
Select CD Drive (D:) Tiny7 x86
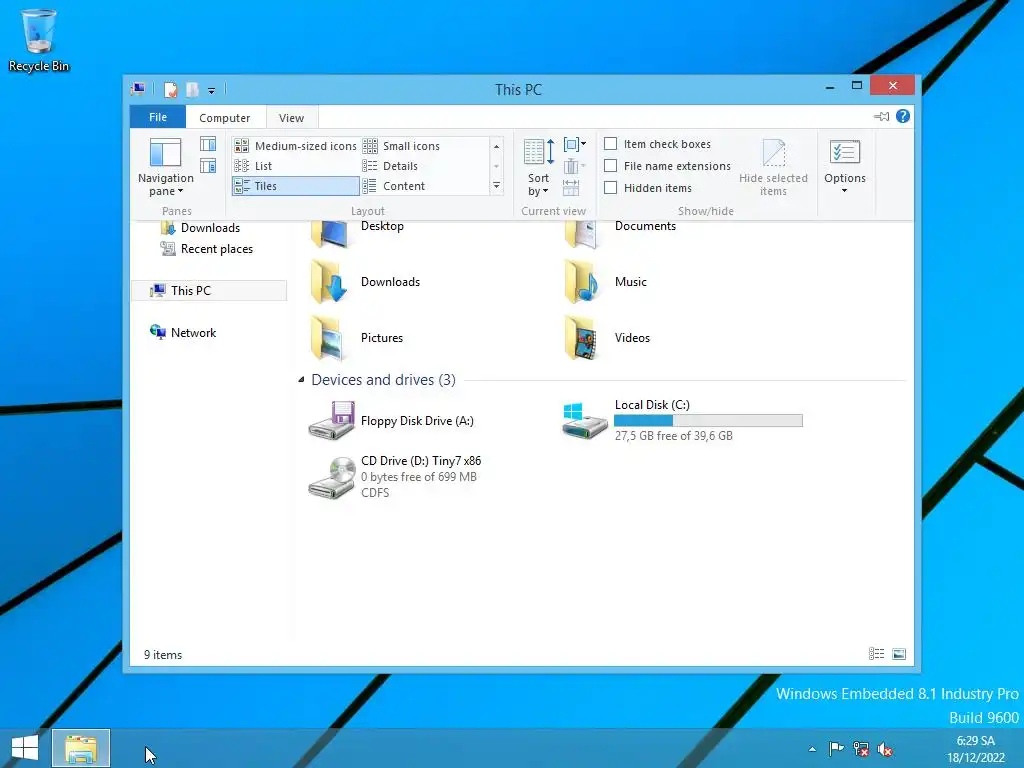point(395,477)
